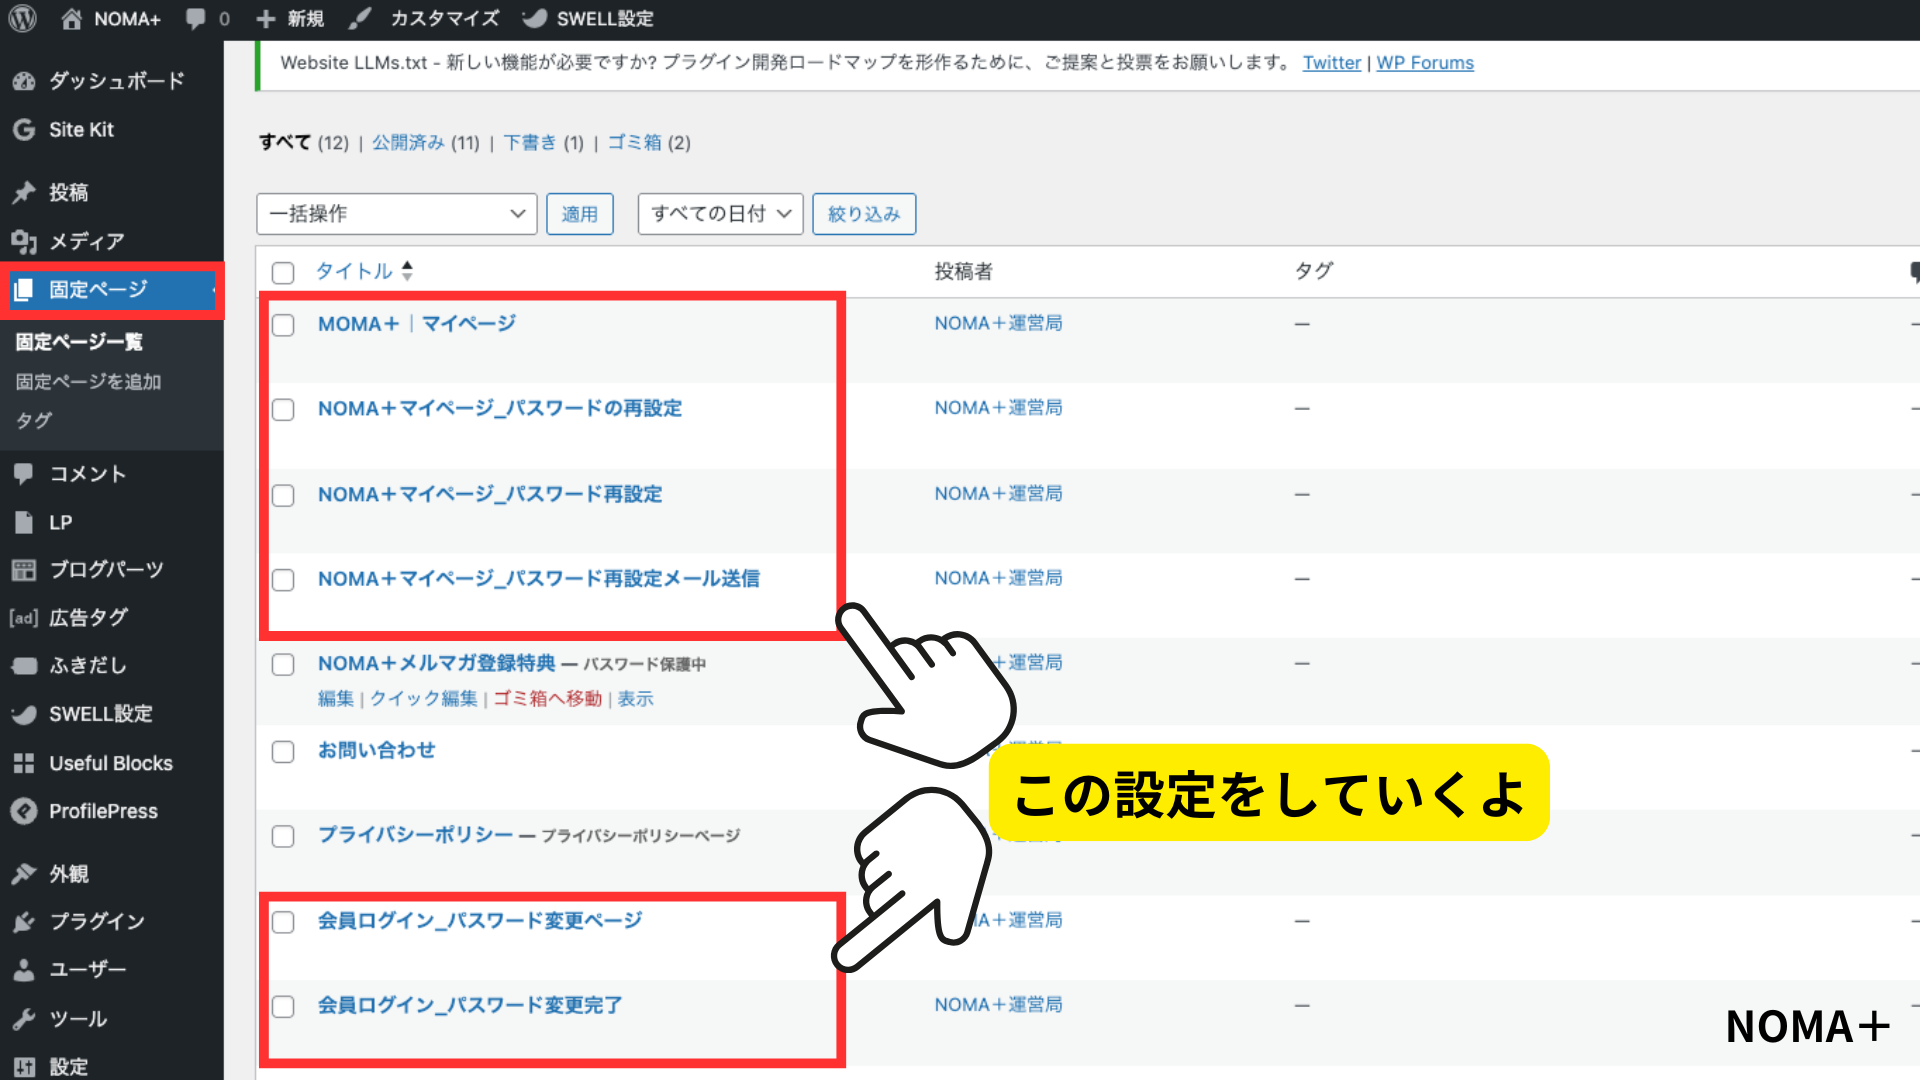Click the ツール wrench icon
Viewport: 1920px width, 1080px height.
[x=24, y=1019]
